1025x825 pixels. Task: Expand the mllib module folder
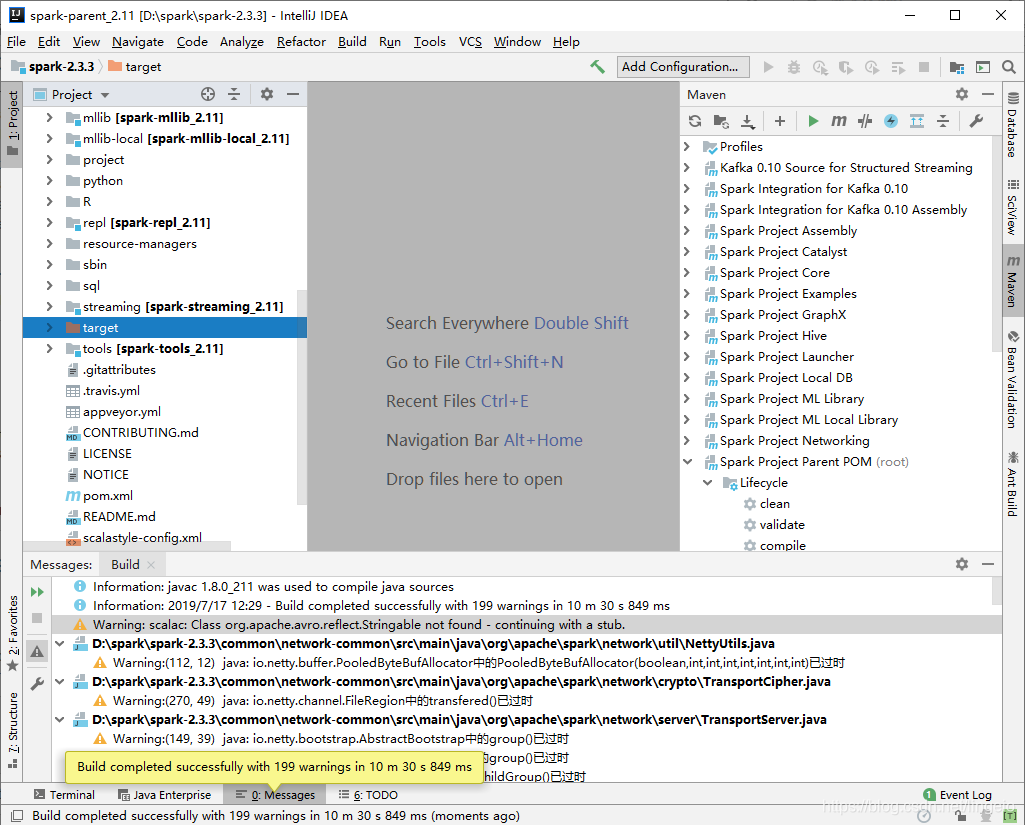coord(49,118)
